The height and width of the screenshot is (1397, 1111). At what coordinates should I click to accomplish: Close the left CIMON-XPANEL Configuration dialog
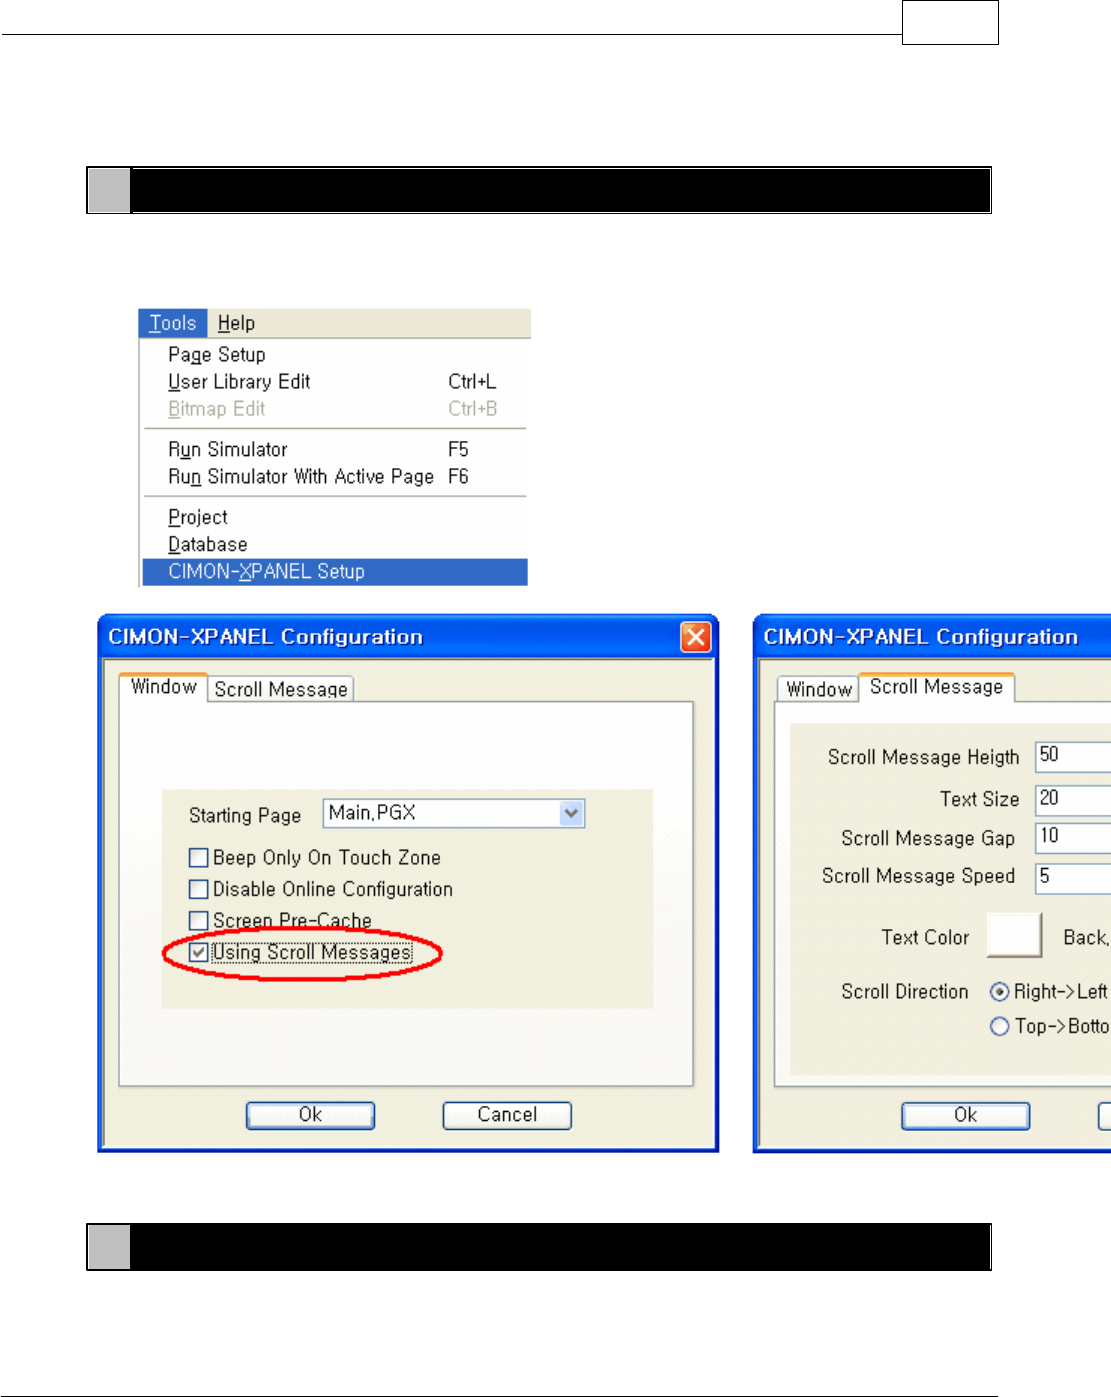point(695,637)
